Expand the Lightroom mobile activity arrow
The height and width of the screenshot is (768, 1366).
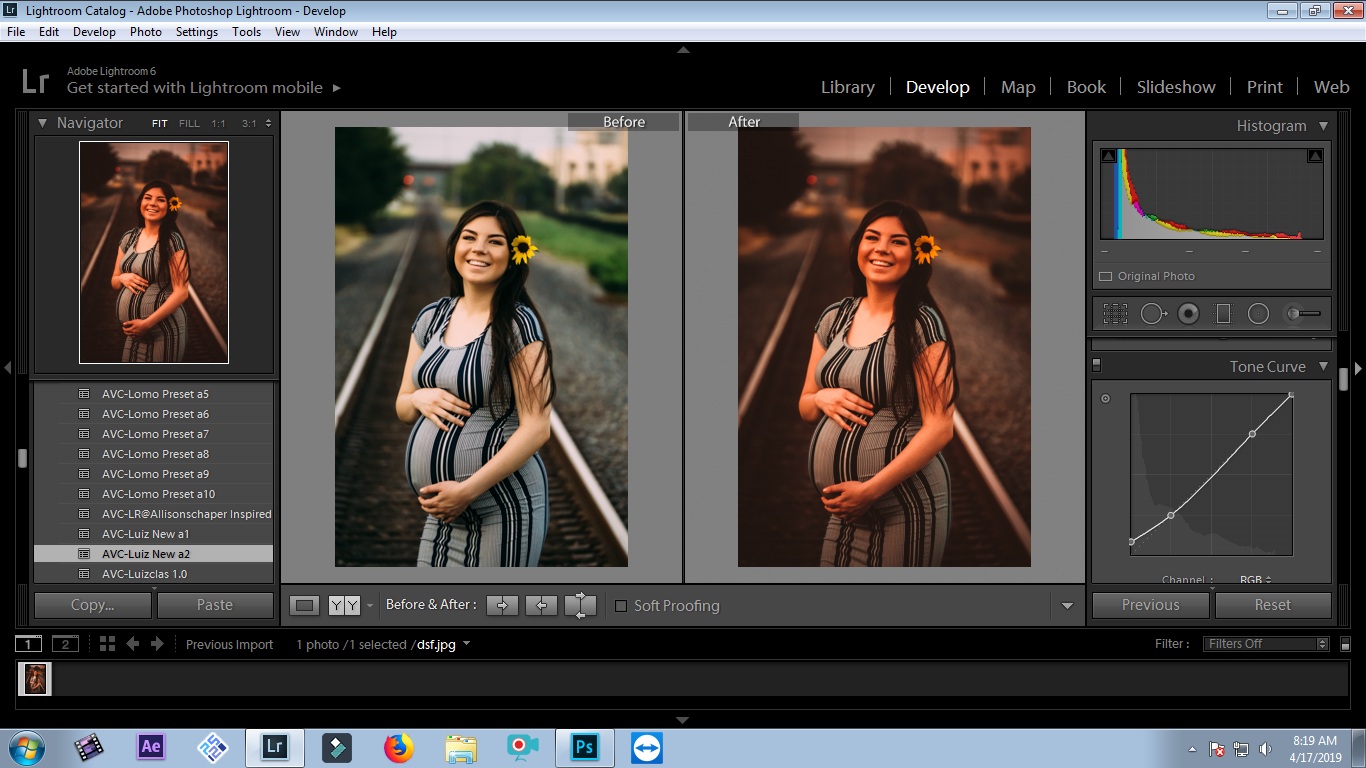337,88
